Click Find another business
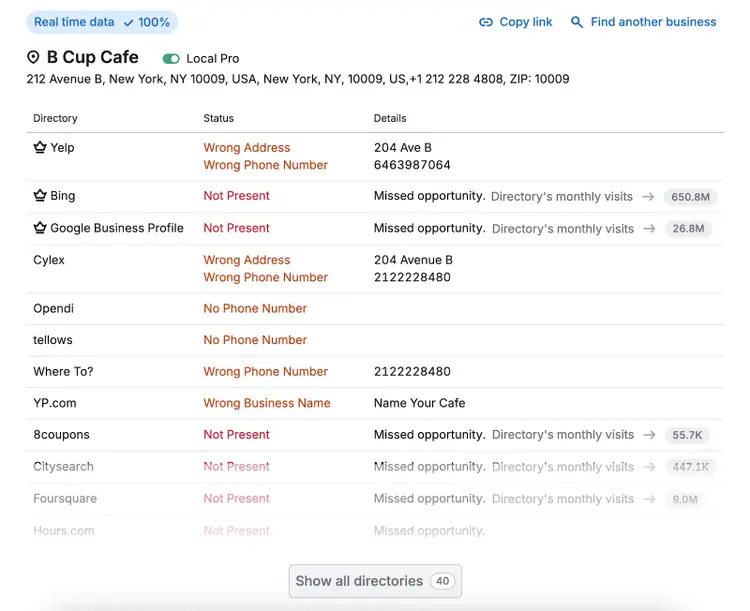Viewport: 750px width, 611px height. 644,22
